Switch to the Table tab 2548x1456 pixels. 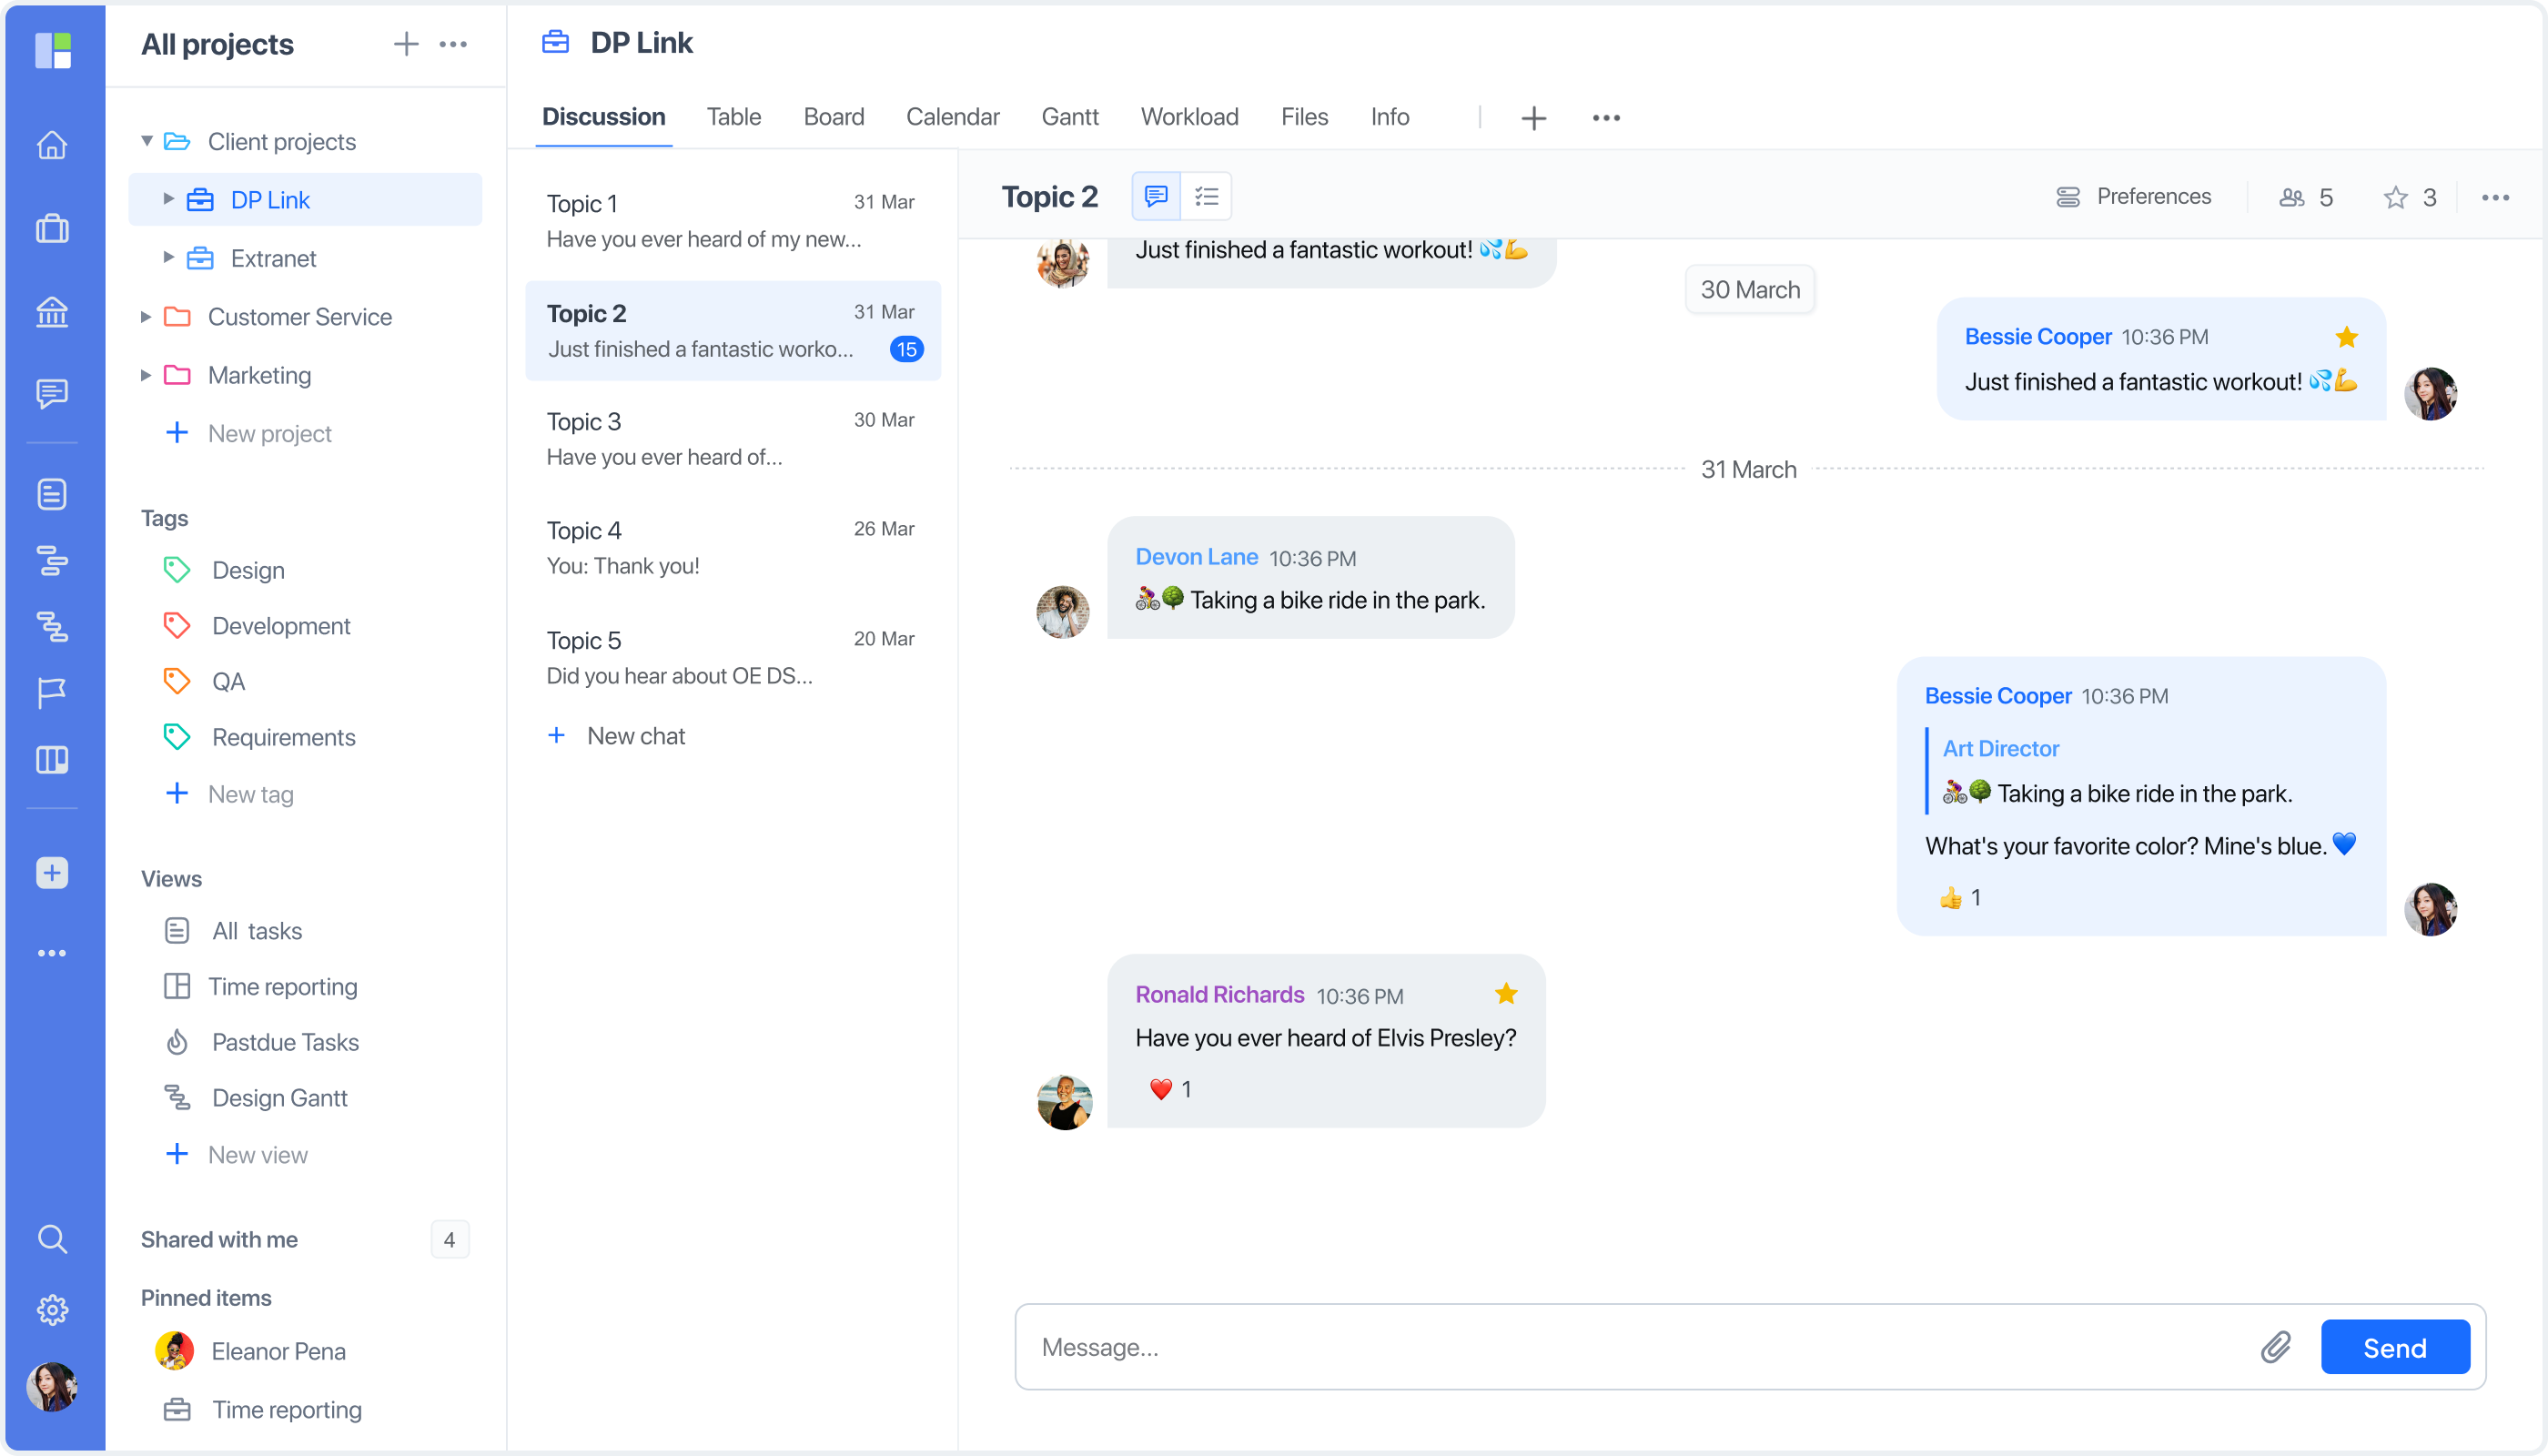click(734, 117)
